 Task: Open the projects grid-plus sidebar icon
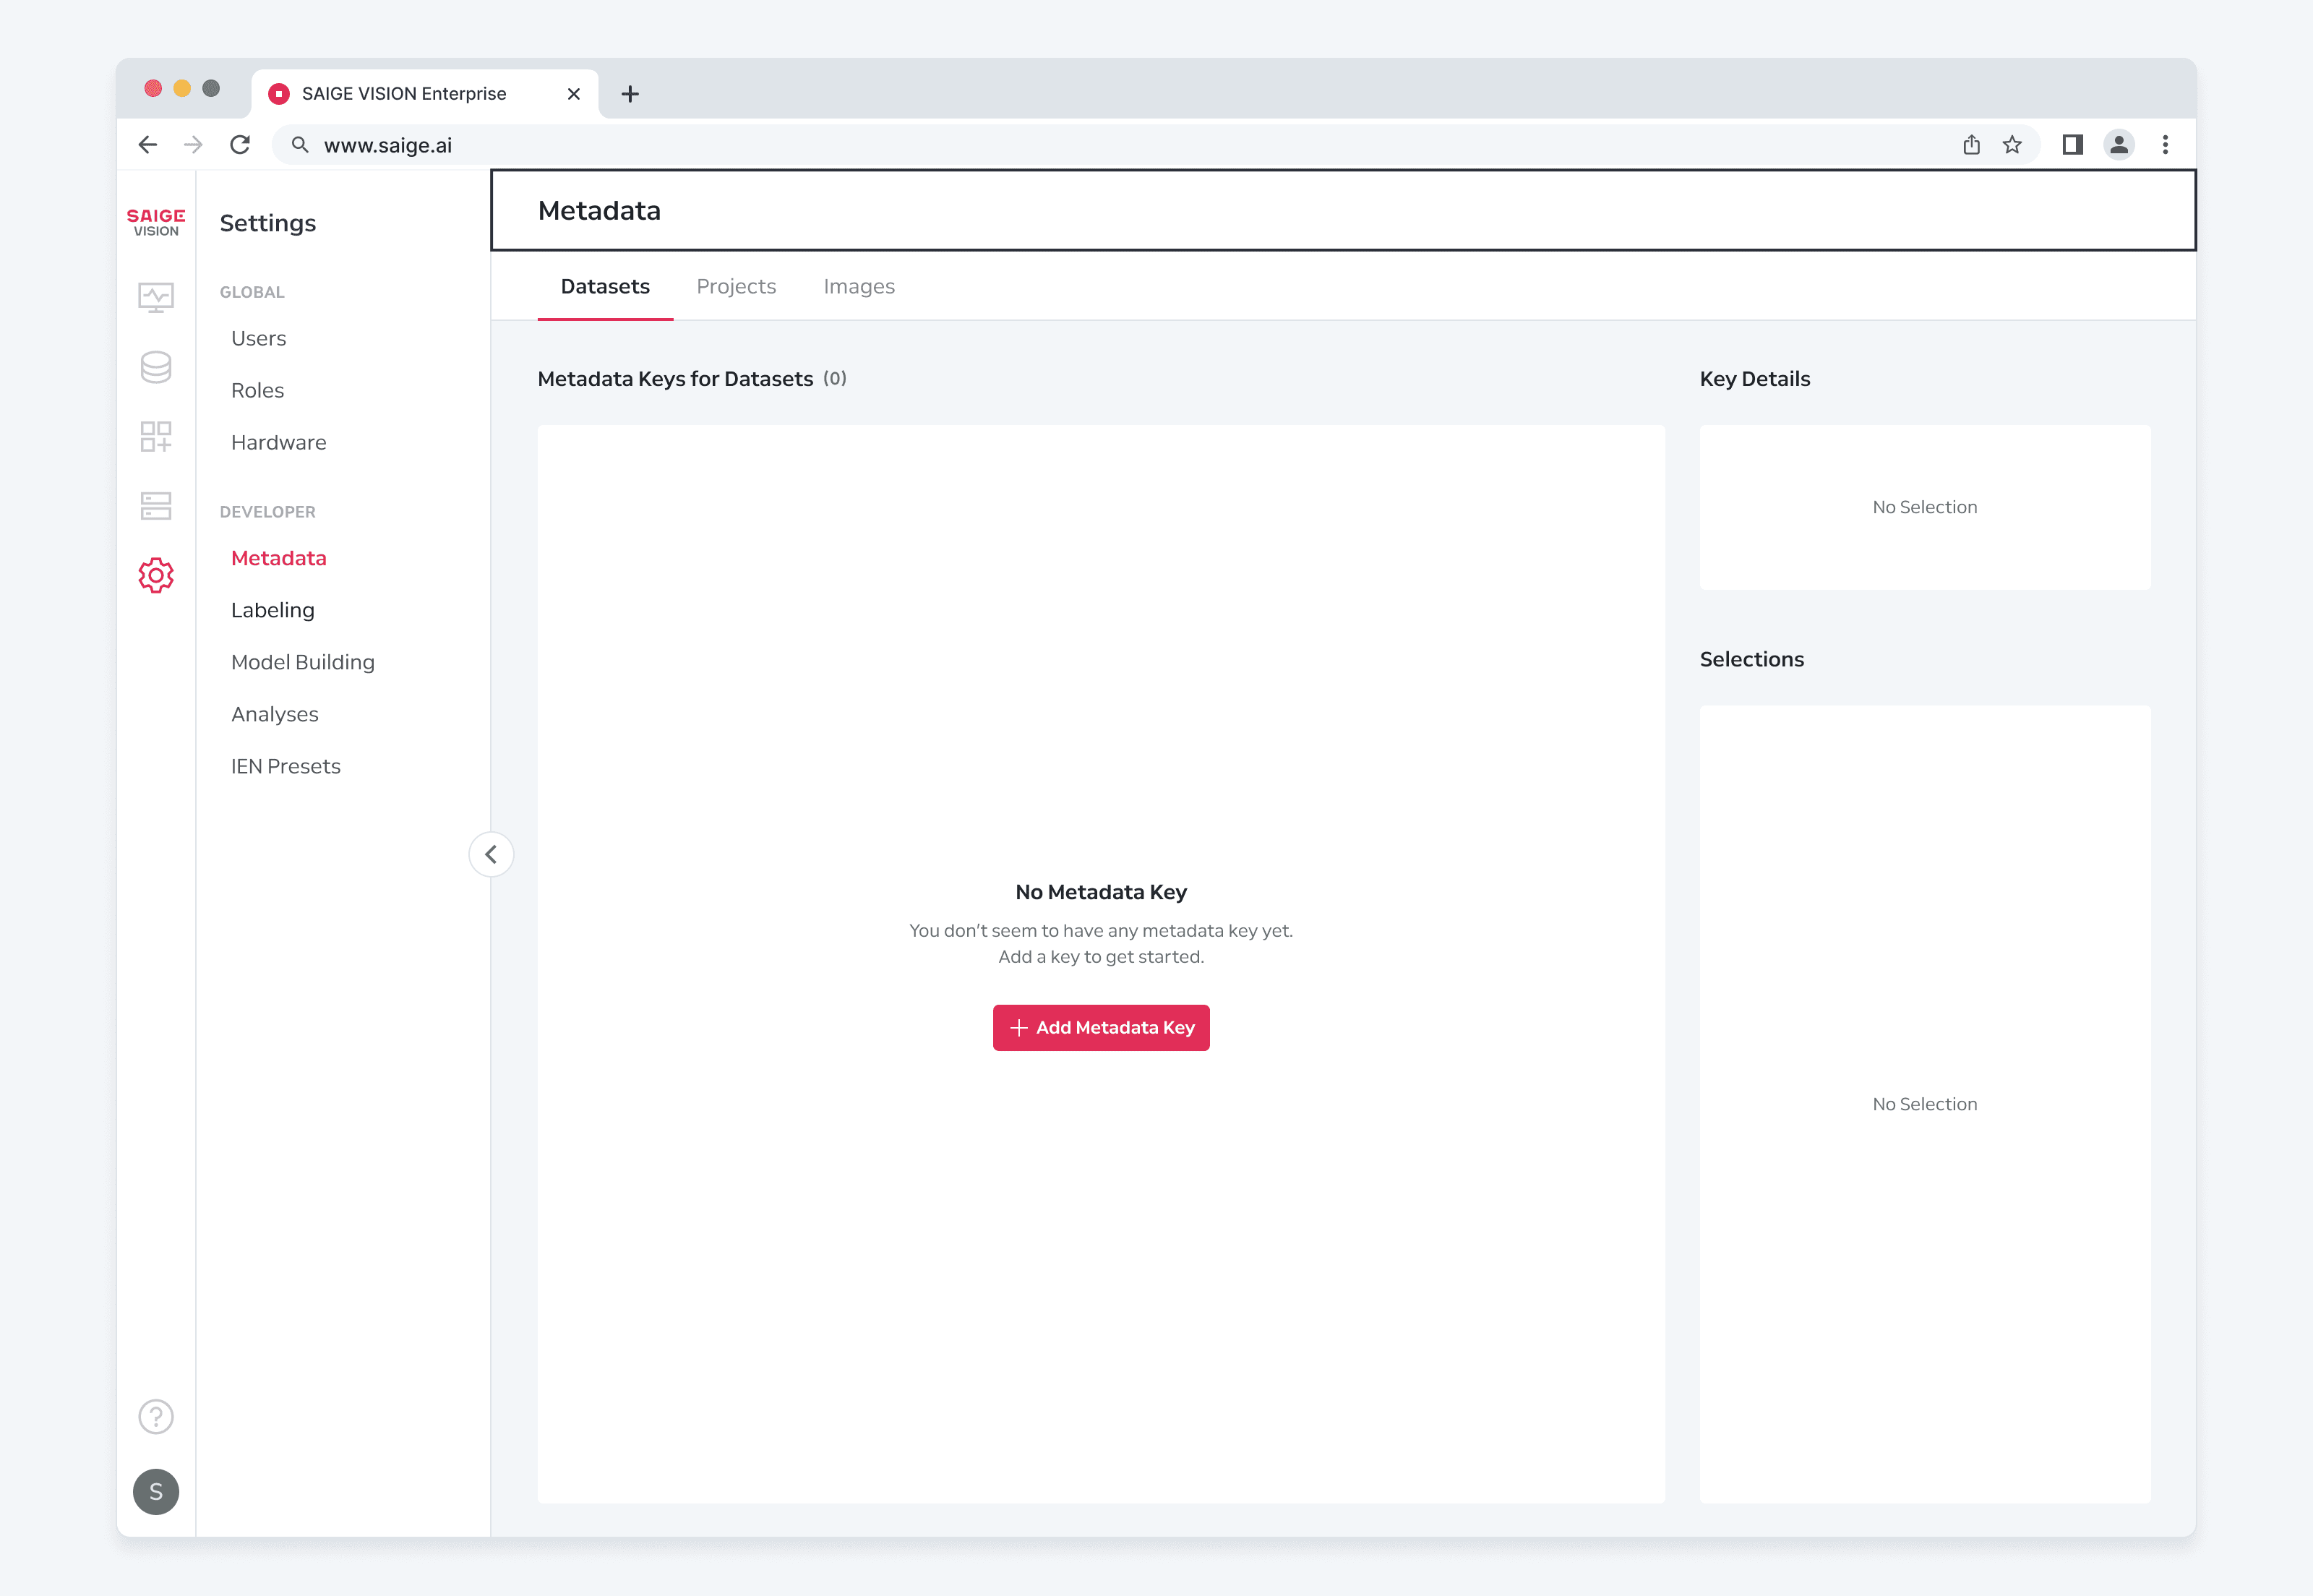pyautogui.click(x=156, y=436)
